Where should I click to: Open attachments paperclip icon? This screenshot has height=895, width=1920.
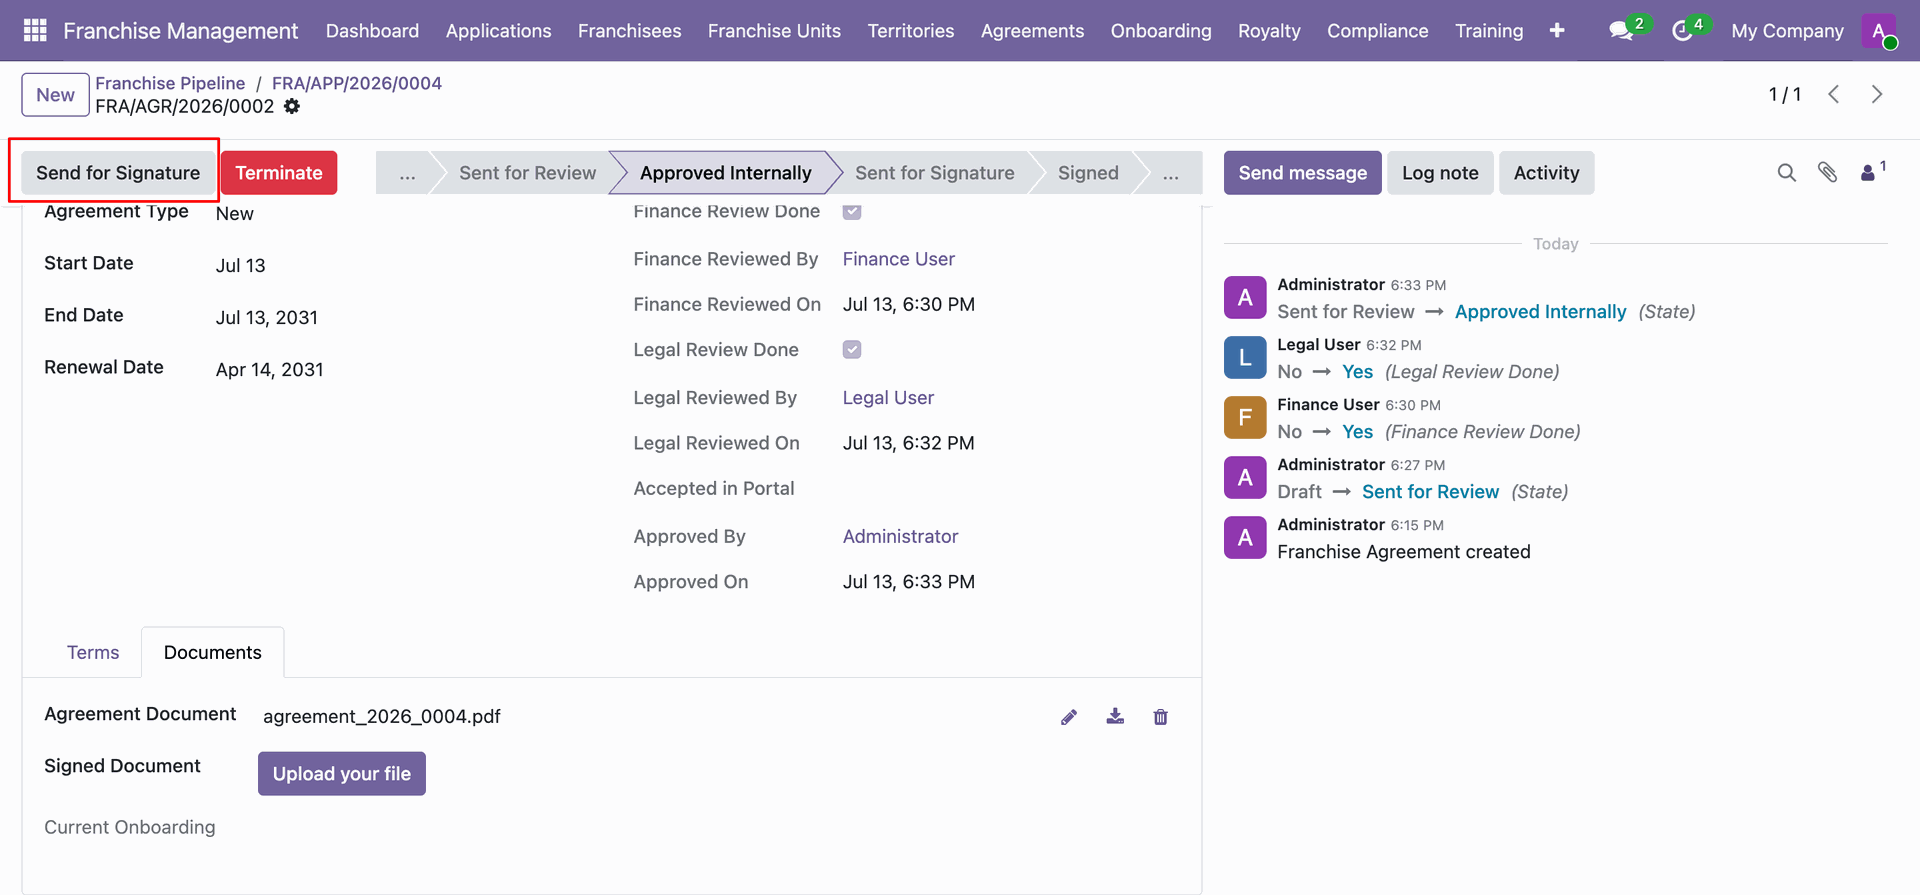1828,173
